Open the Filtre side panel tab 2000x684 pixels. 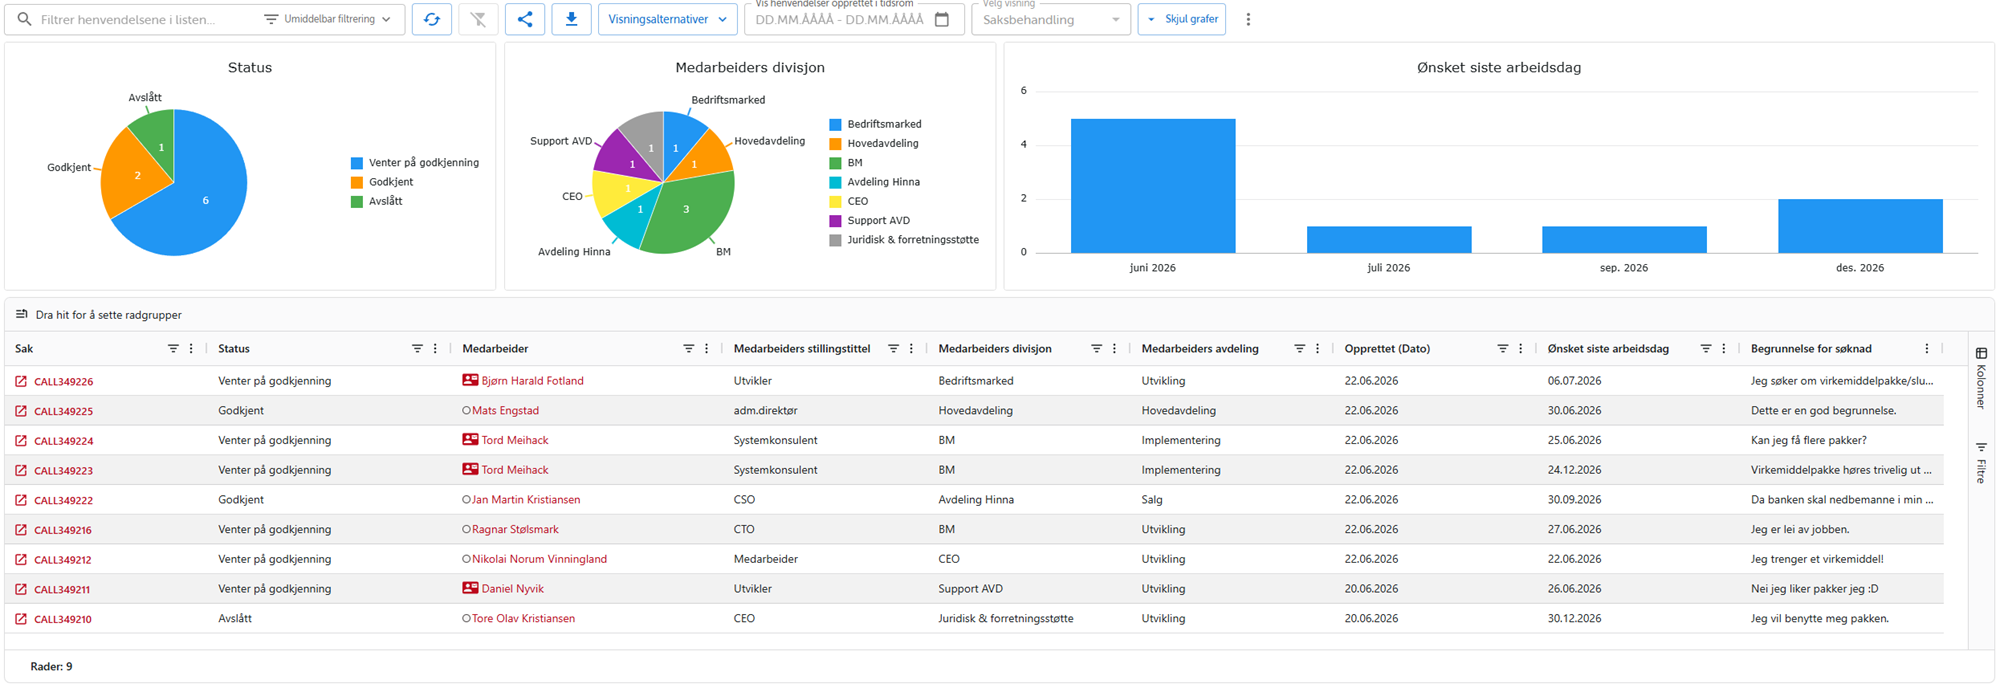pos(1980,463)
